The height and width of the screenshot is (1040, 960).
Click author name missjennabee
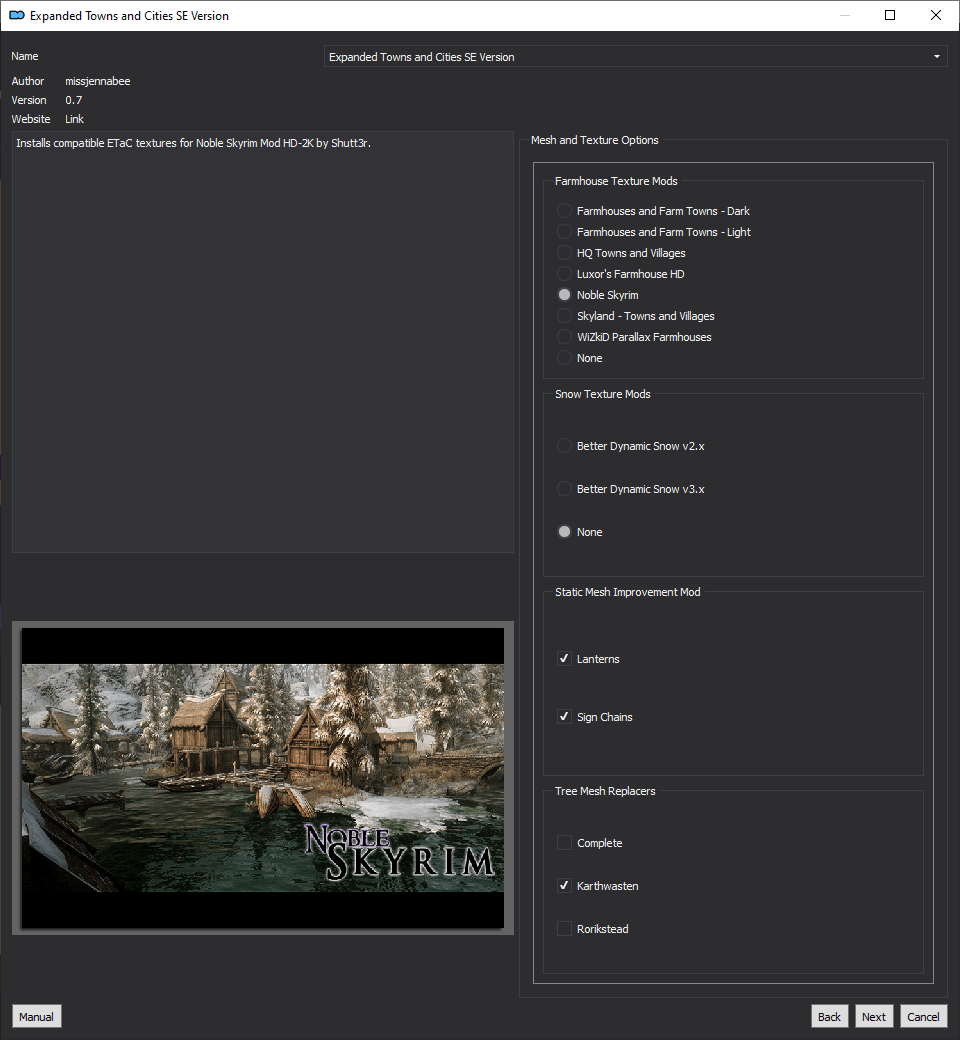[x=98, y=81]
